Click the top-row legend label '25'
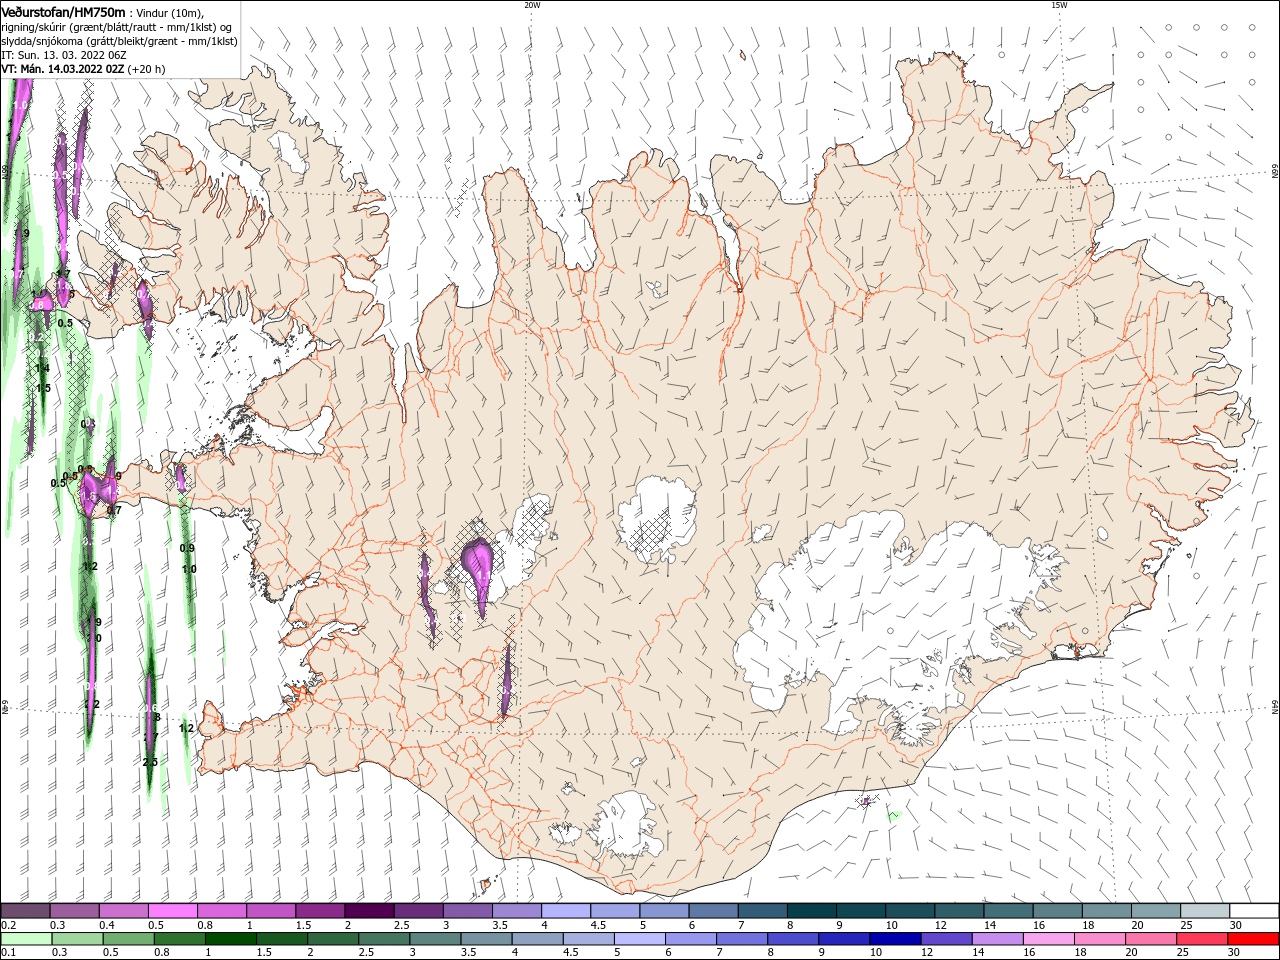Image resolution: width=1280 pixels, height=960 pixels. [1186, 925]
